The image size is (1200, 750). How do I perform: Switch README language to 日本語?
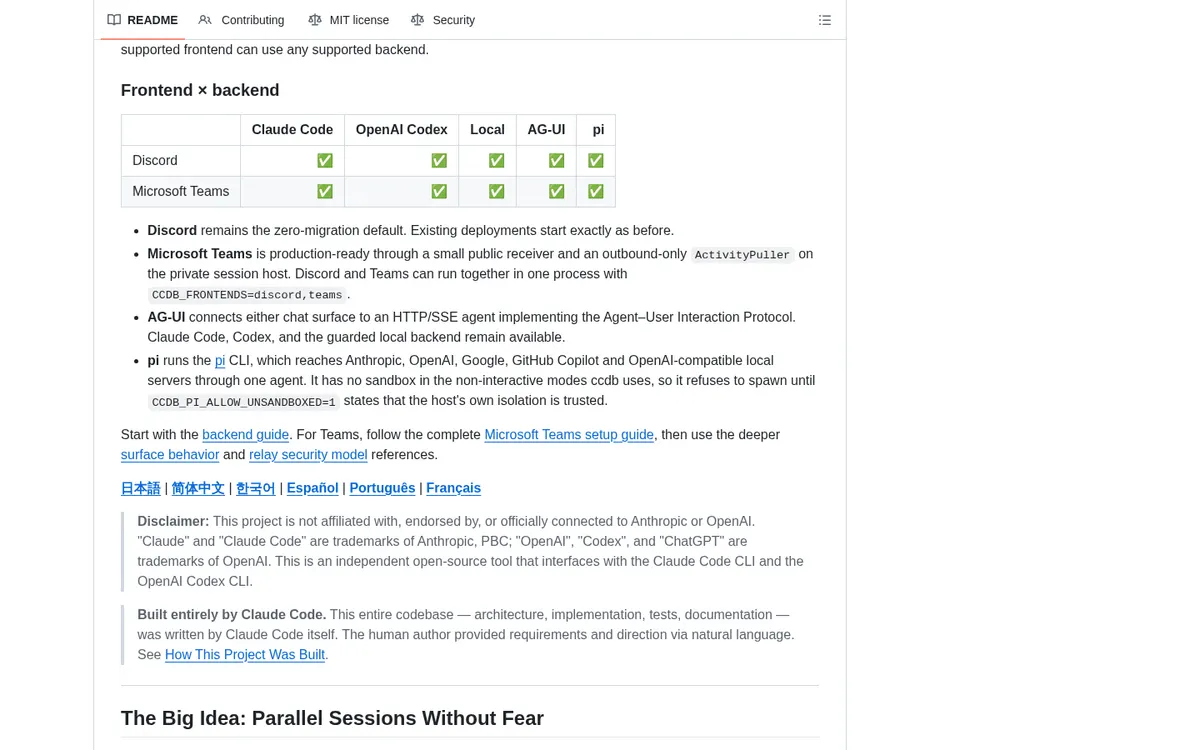[x=141, y=488]
